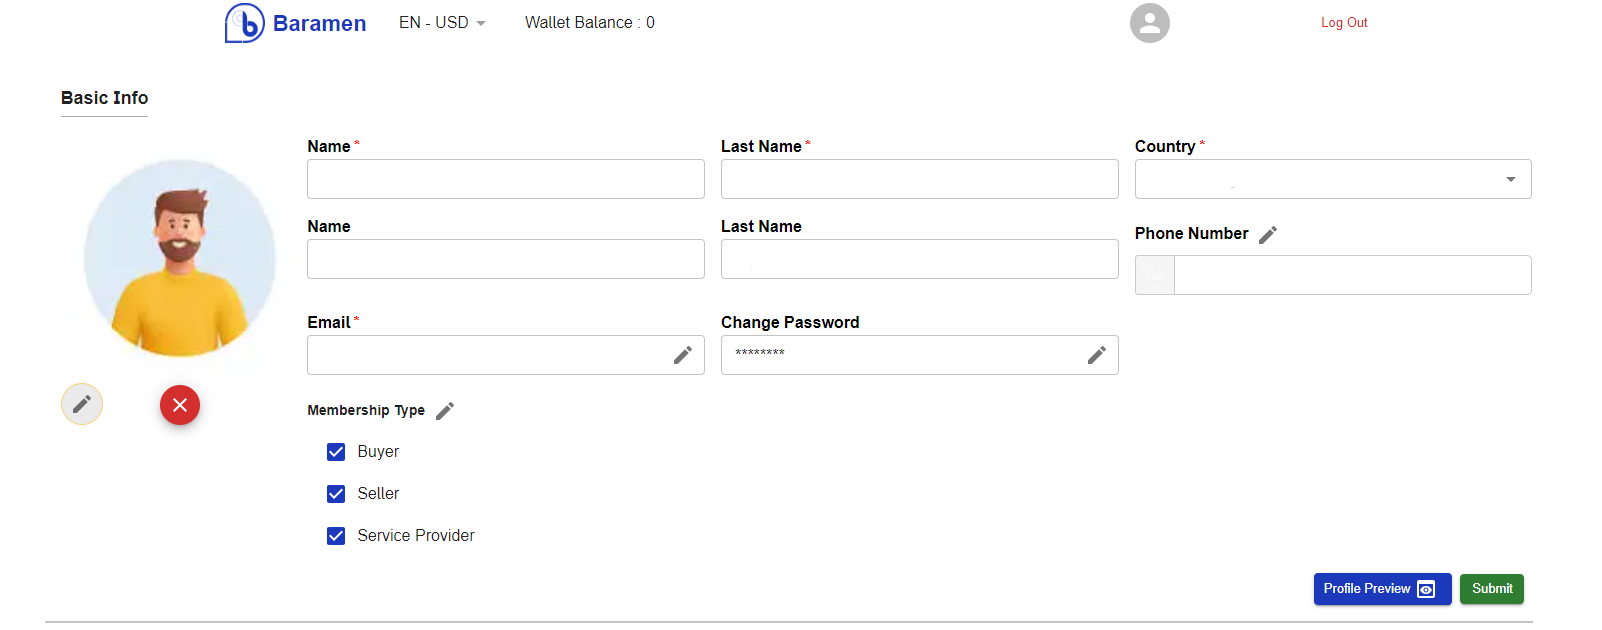
Task: Edit Membership Type using its pencil icon
Action: pos(445,410)
